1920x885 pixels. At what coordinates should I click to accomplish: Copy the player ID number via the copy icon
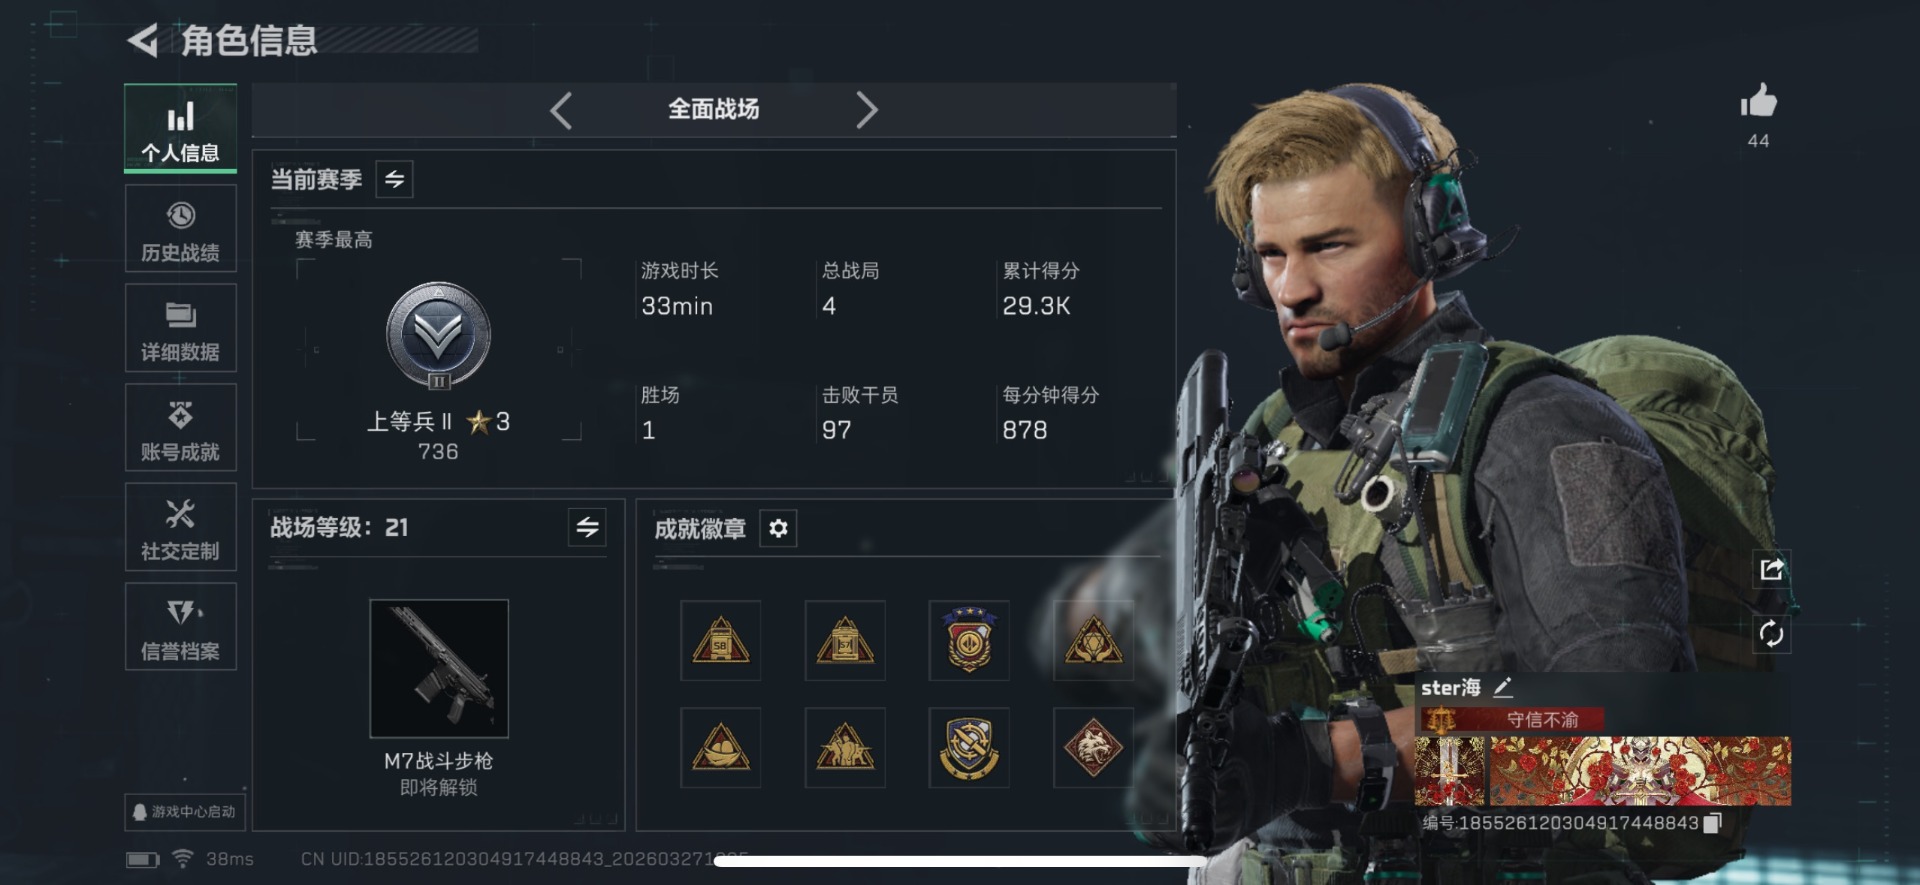(x=1712, y=823)
